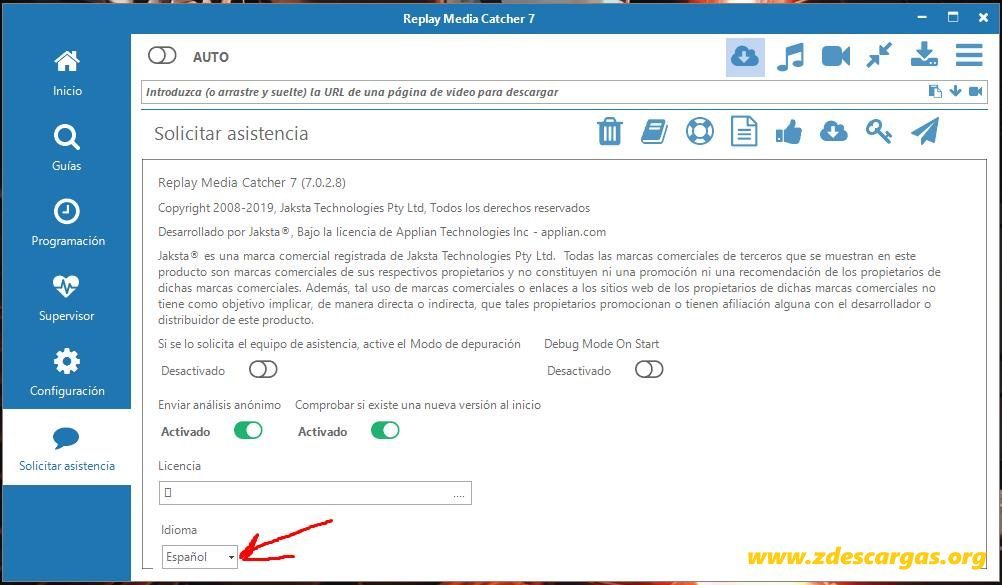Minimize the Replay Media Catcher window
1002x585 pixels.
pyautogui.click(x=922, y=17)
